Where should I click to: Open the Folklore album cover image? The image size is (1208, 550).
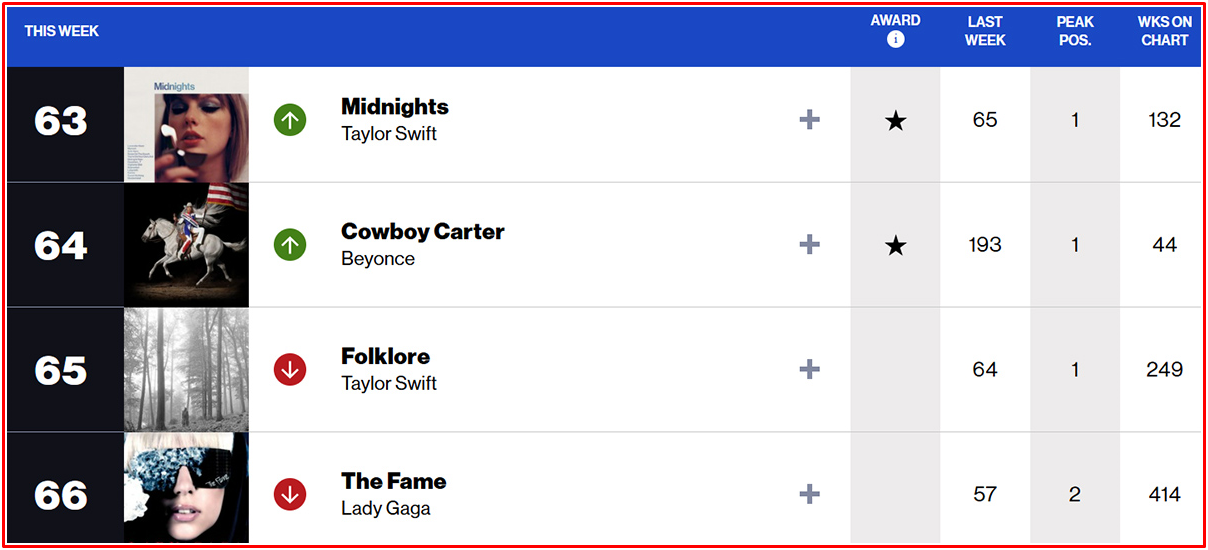click(x=186, y=370)
